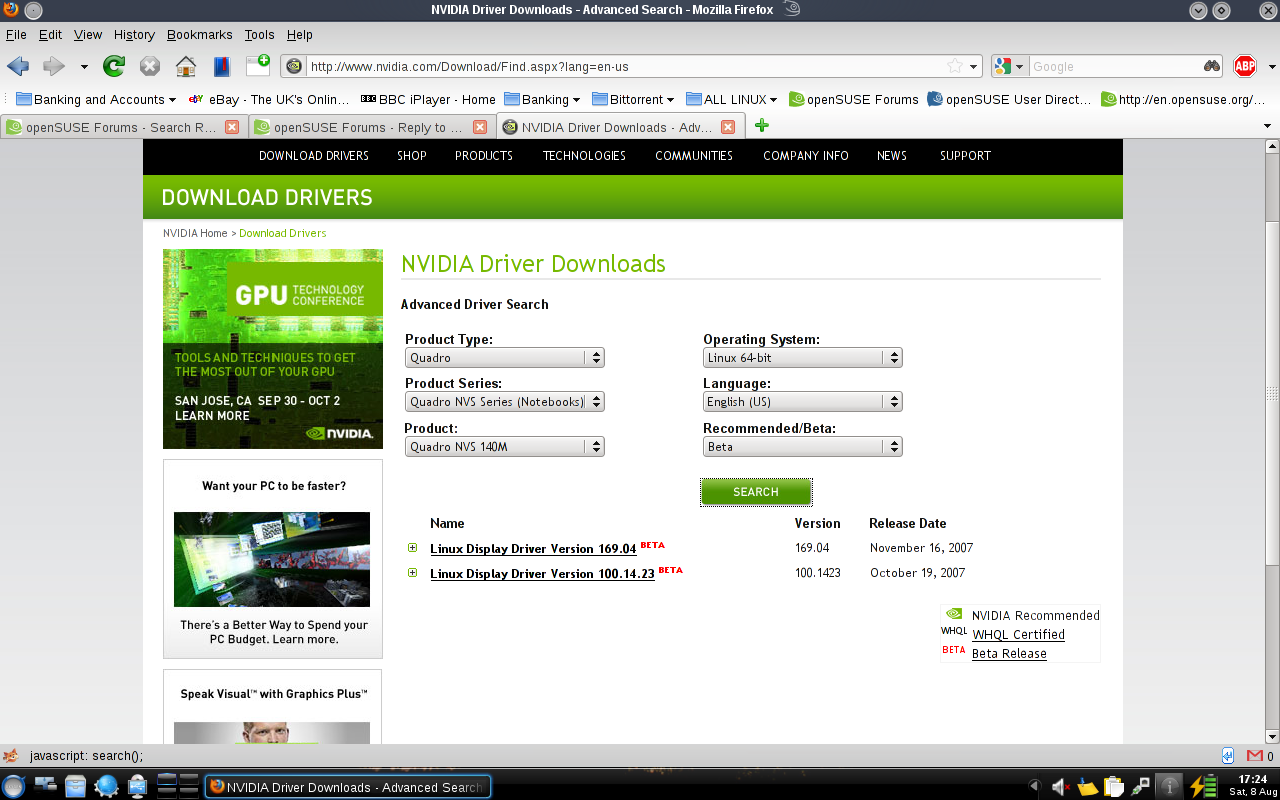Open the Edit menu
The image size is (1280, 800).
pyautogui.click(x=50, y=34)
